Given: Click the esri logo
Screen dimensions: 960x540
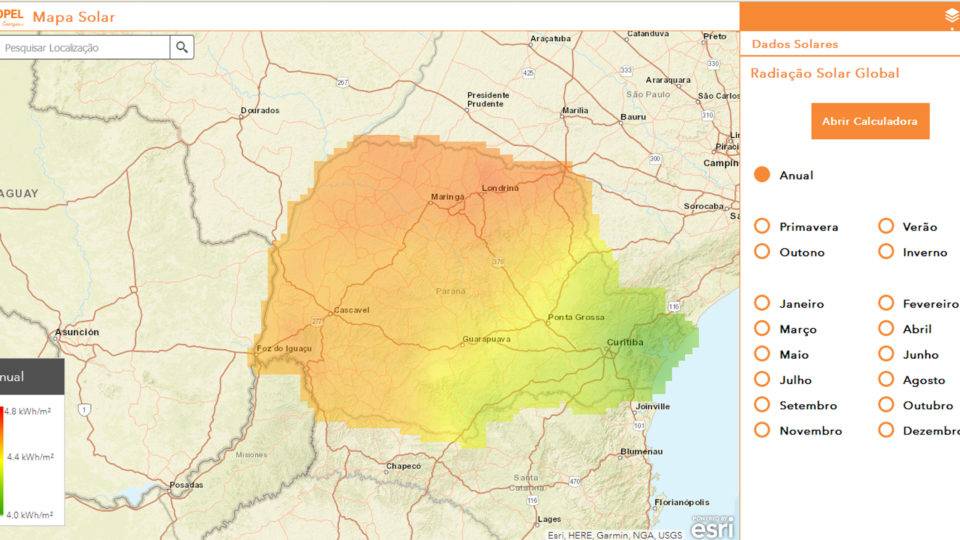Looking at the screenshot, I should pyautogui.click(x=713, y=527).
